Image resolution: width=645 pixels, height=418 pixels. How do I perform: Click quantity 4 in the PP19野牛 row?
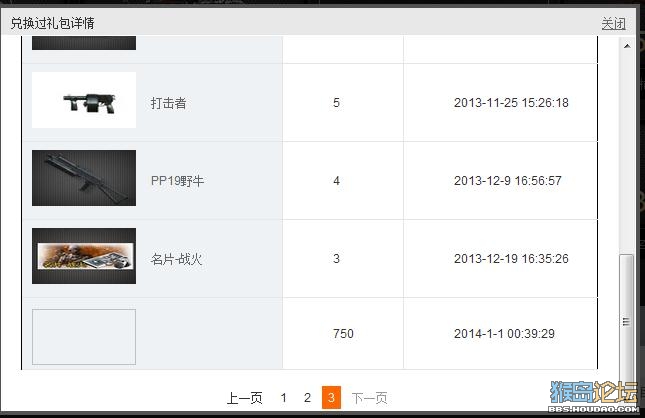(x=336, y=181)
